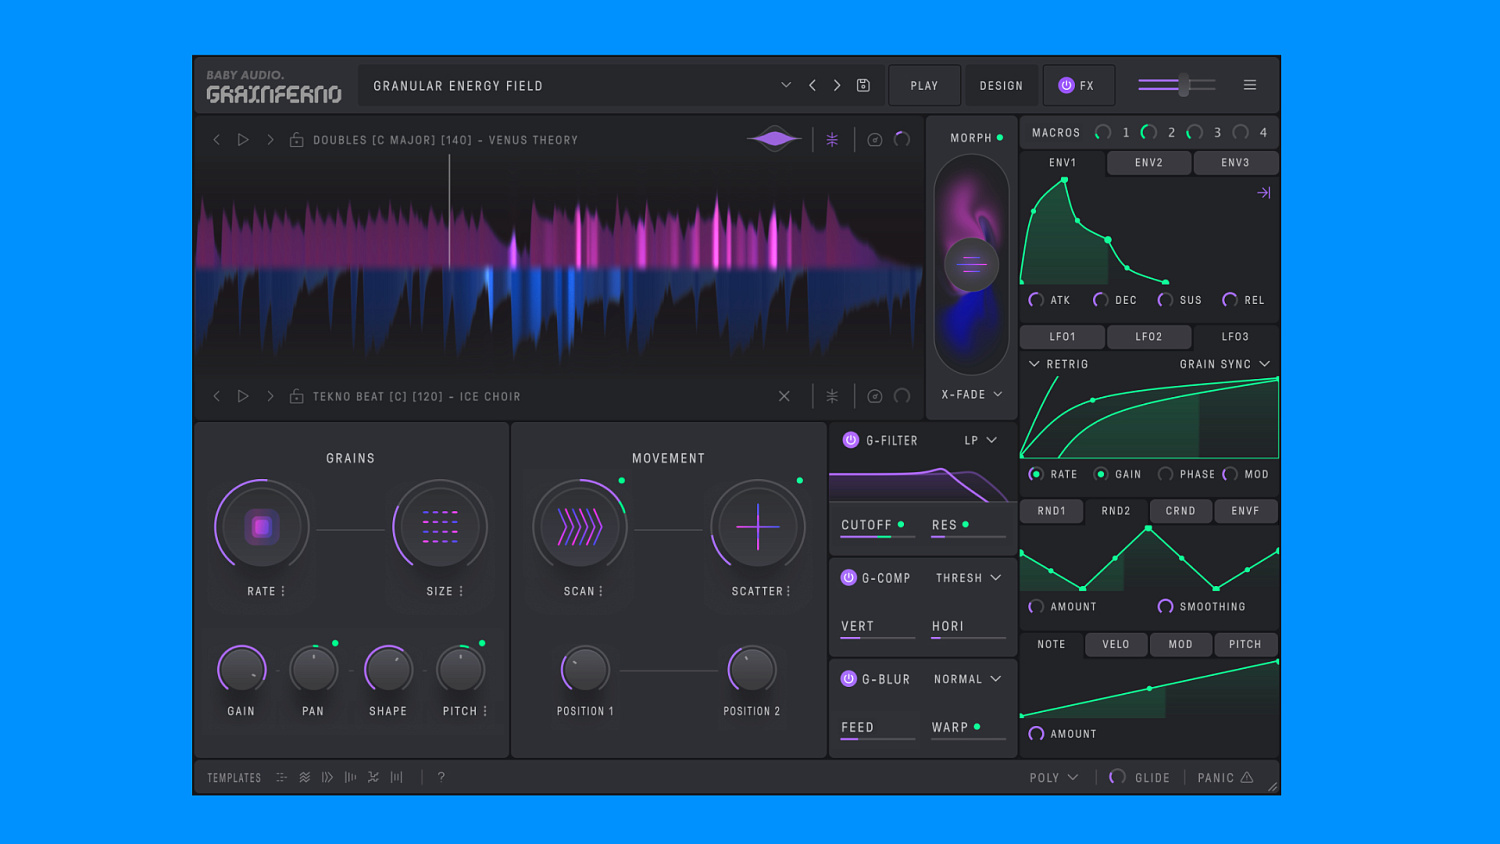This screenshot has width=1500, height=844.
Task: Go to previous sample before DOUBLES
Action: 217,140
